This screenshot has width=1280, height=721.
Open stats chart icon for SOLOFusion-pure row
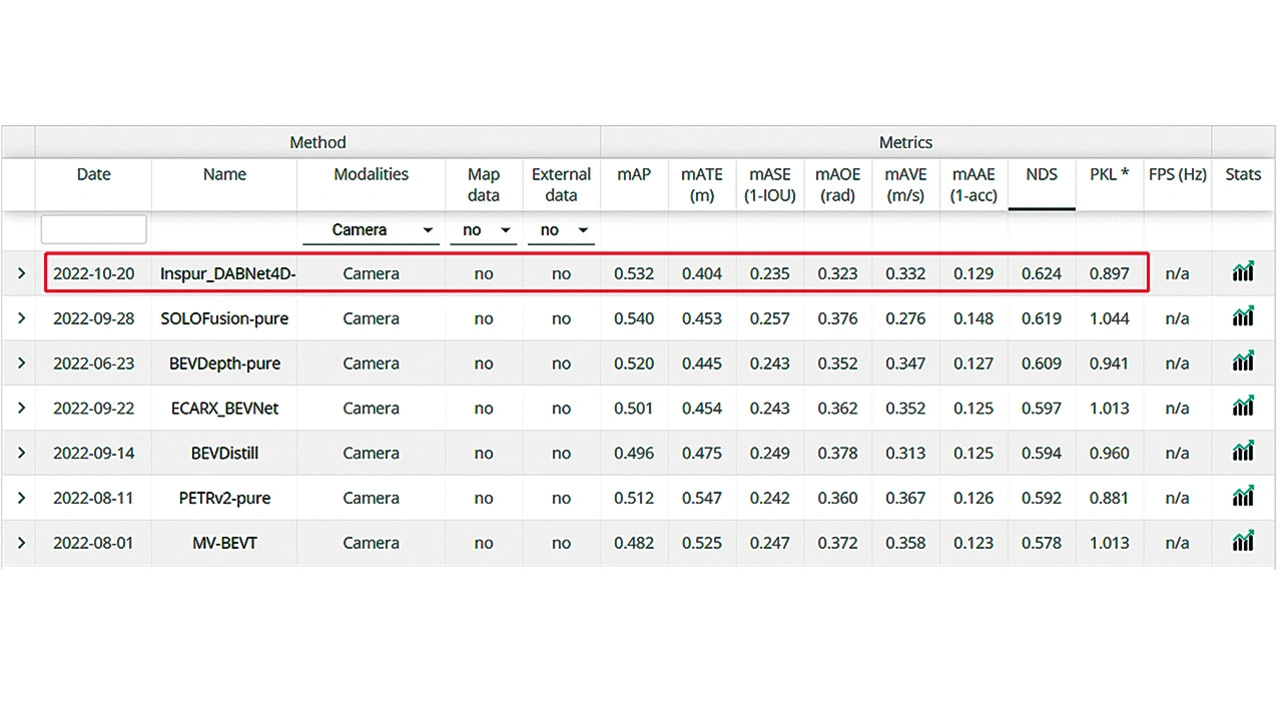point(1243,318)
